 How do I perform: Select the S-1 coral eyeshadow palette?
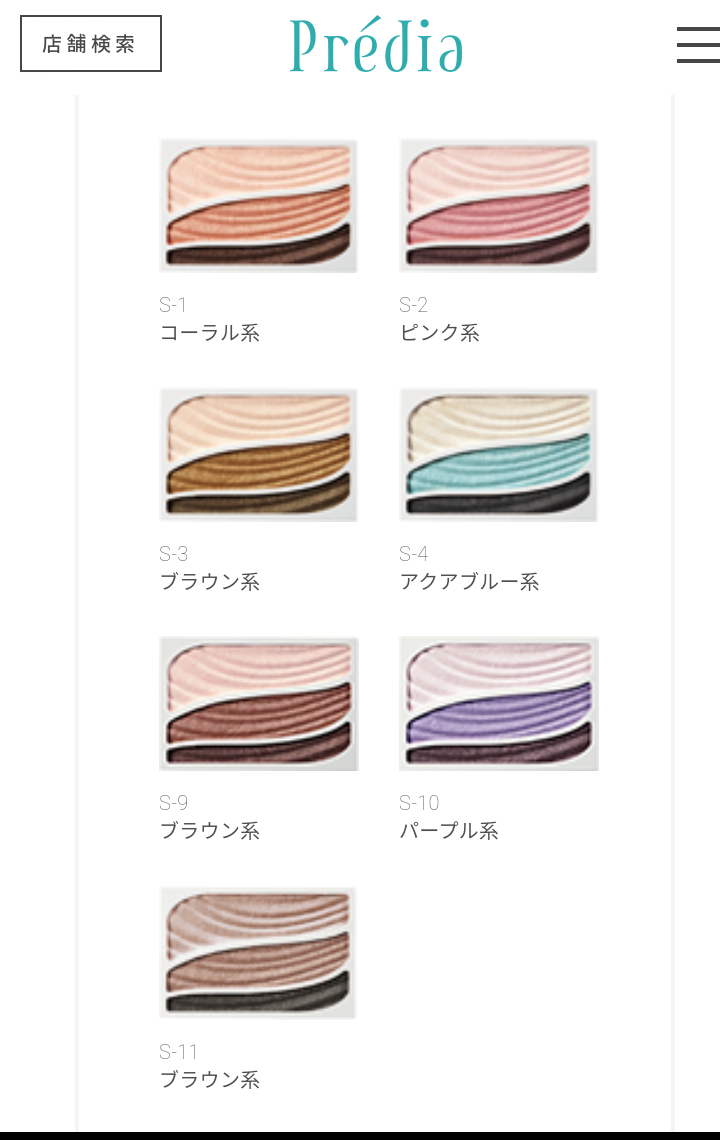click(x=258, y=206)
